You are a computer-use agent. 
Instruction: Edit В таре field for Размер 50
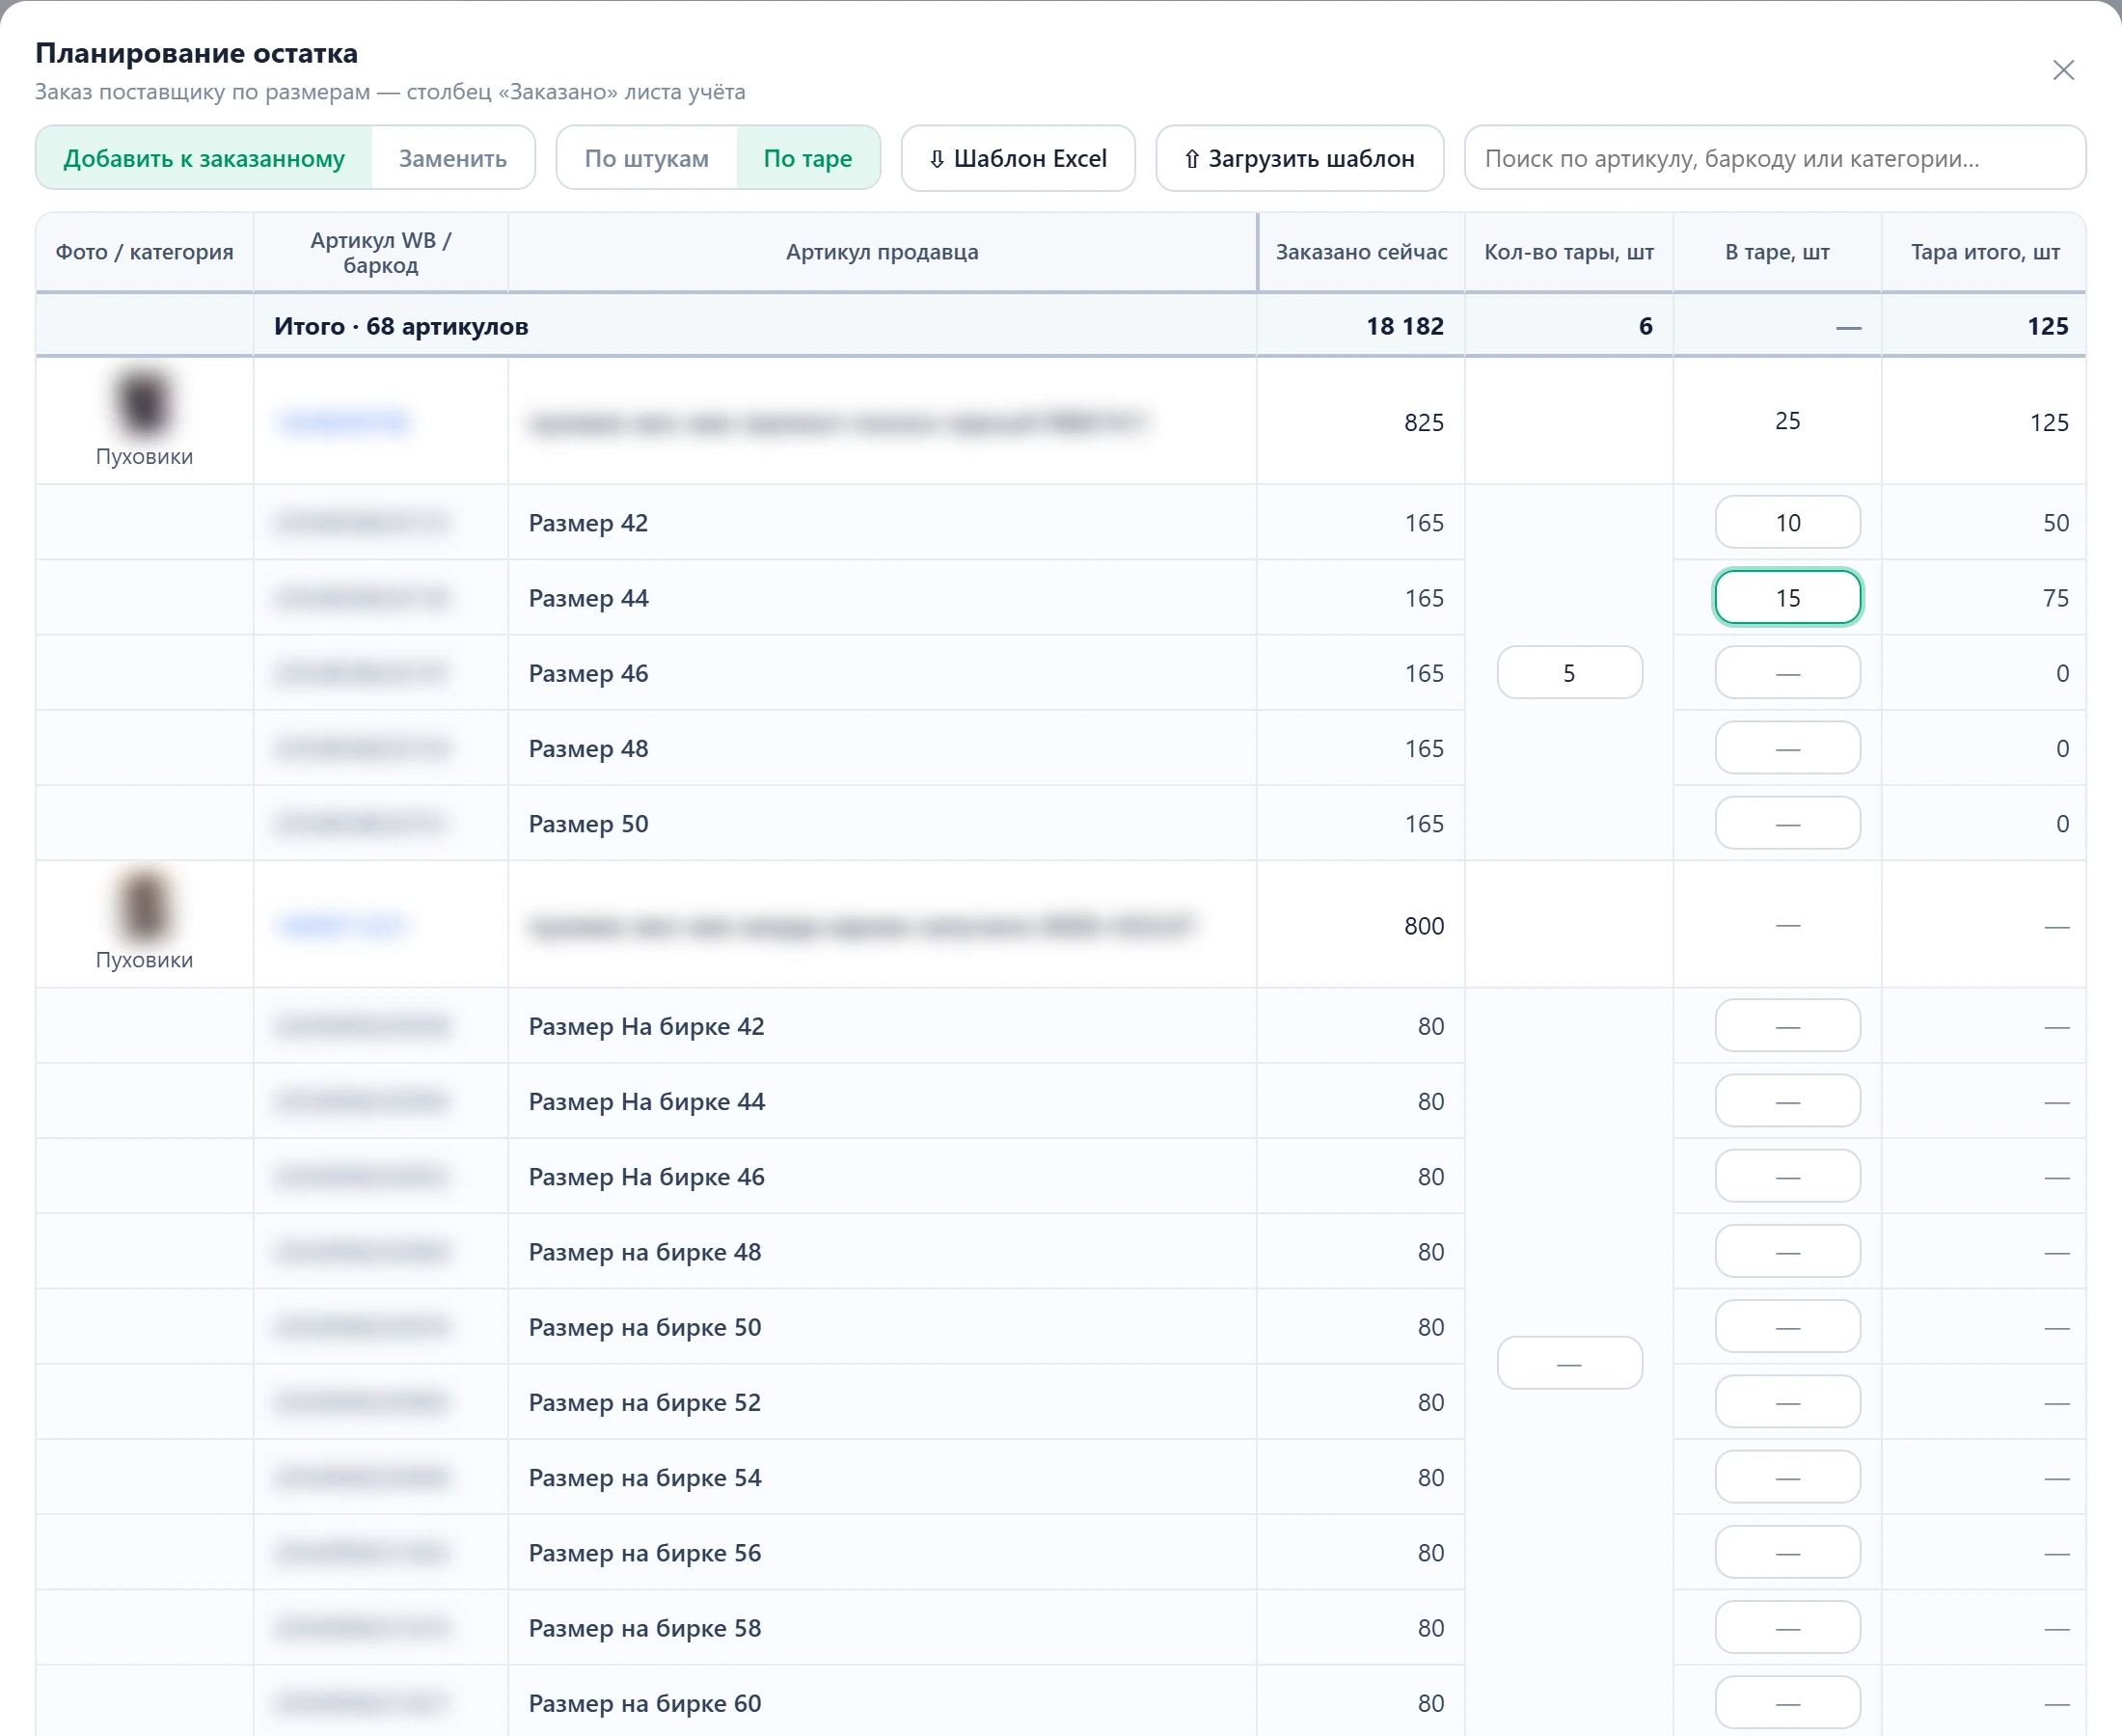click(x=1787, y=823)
